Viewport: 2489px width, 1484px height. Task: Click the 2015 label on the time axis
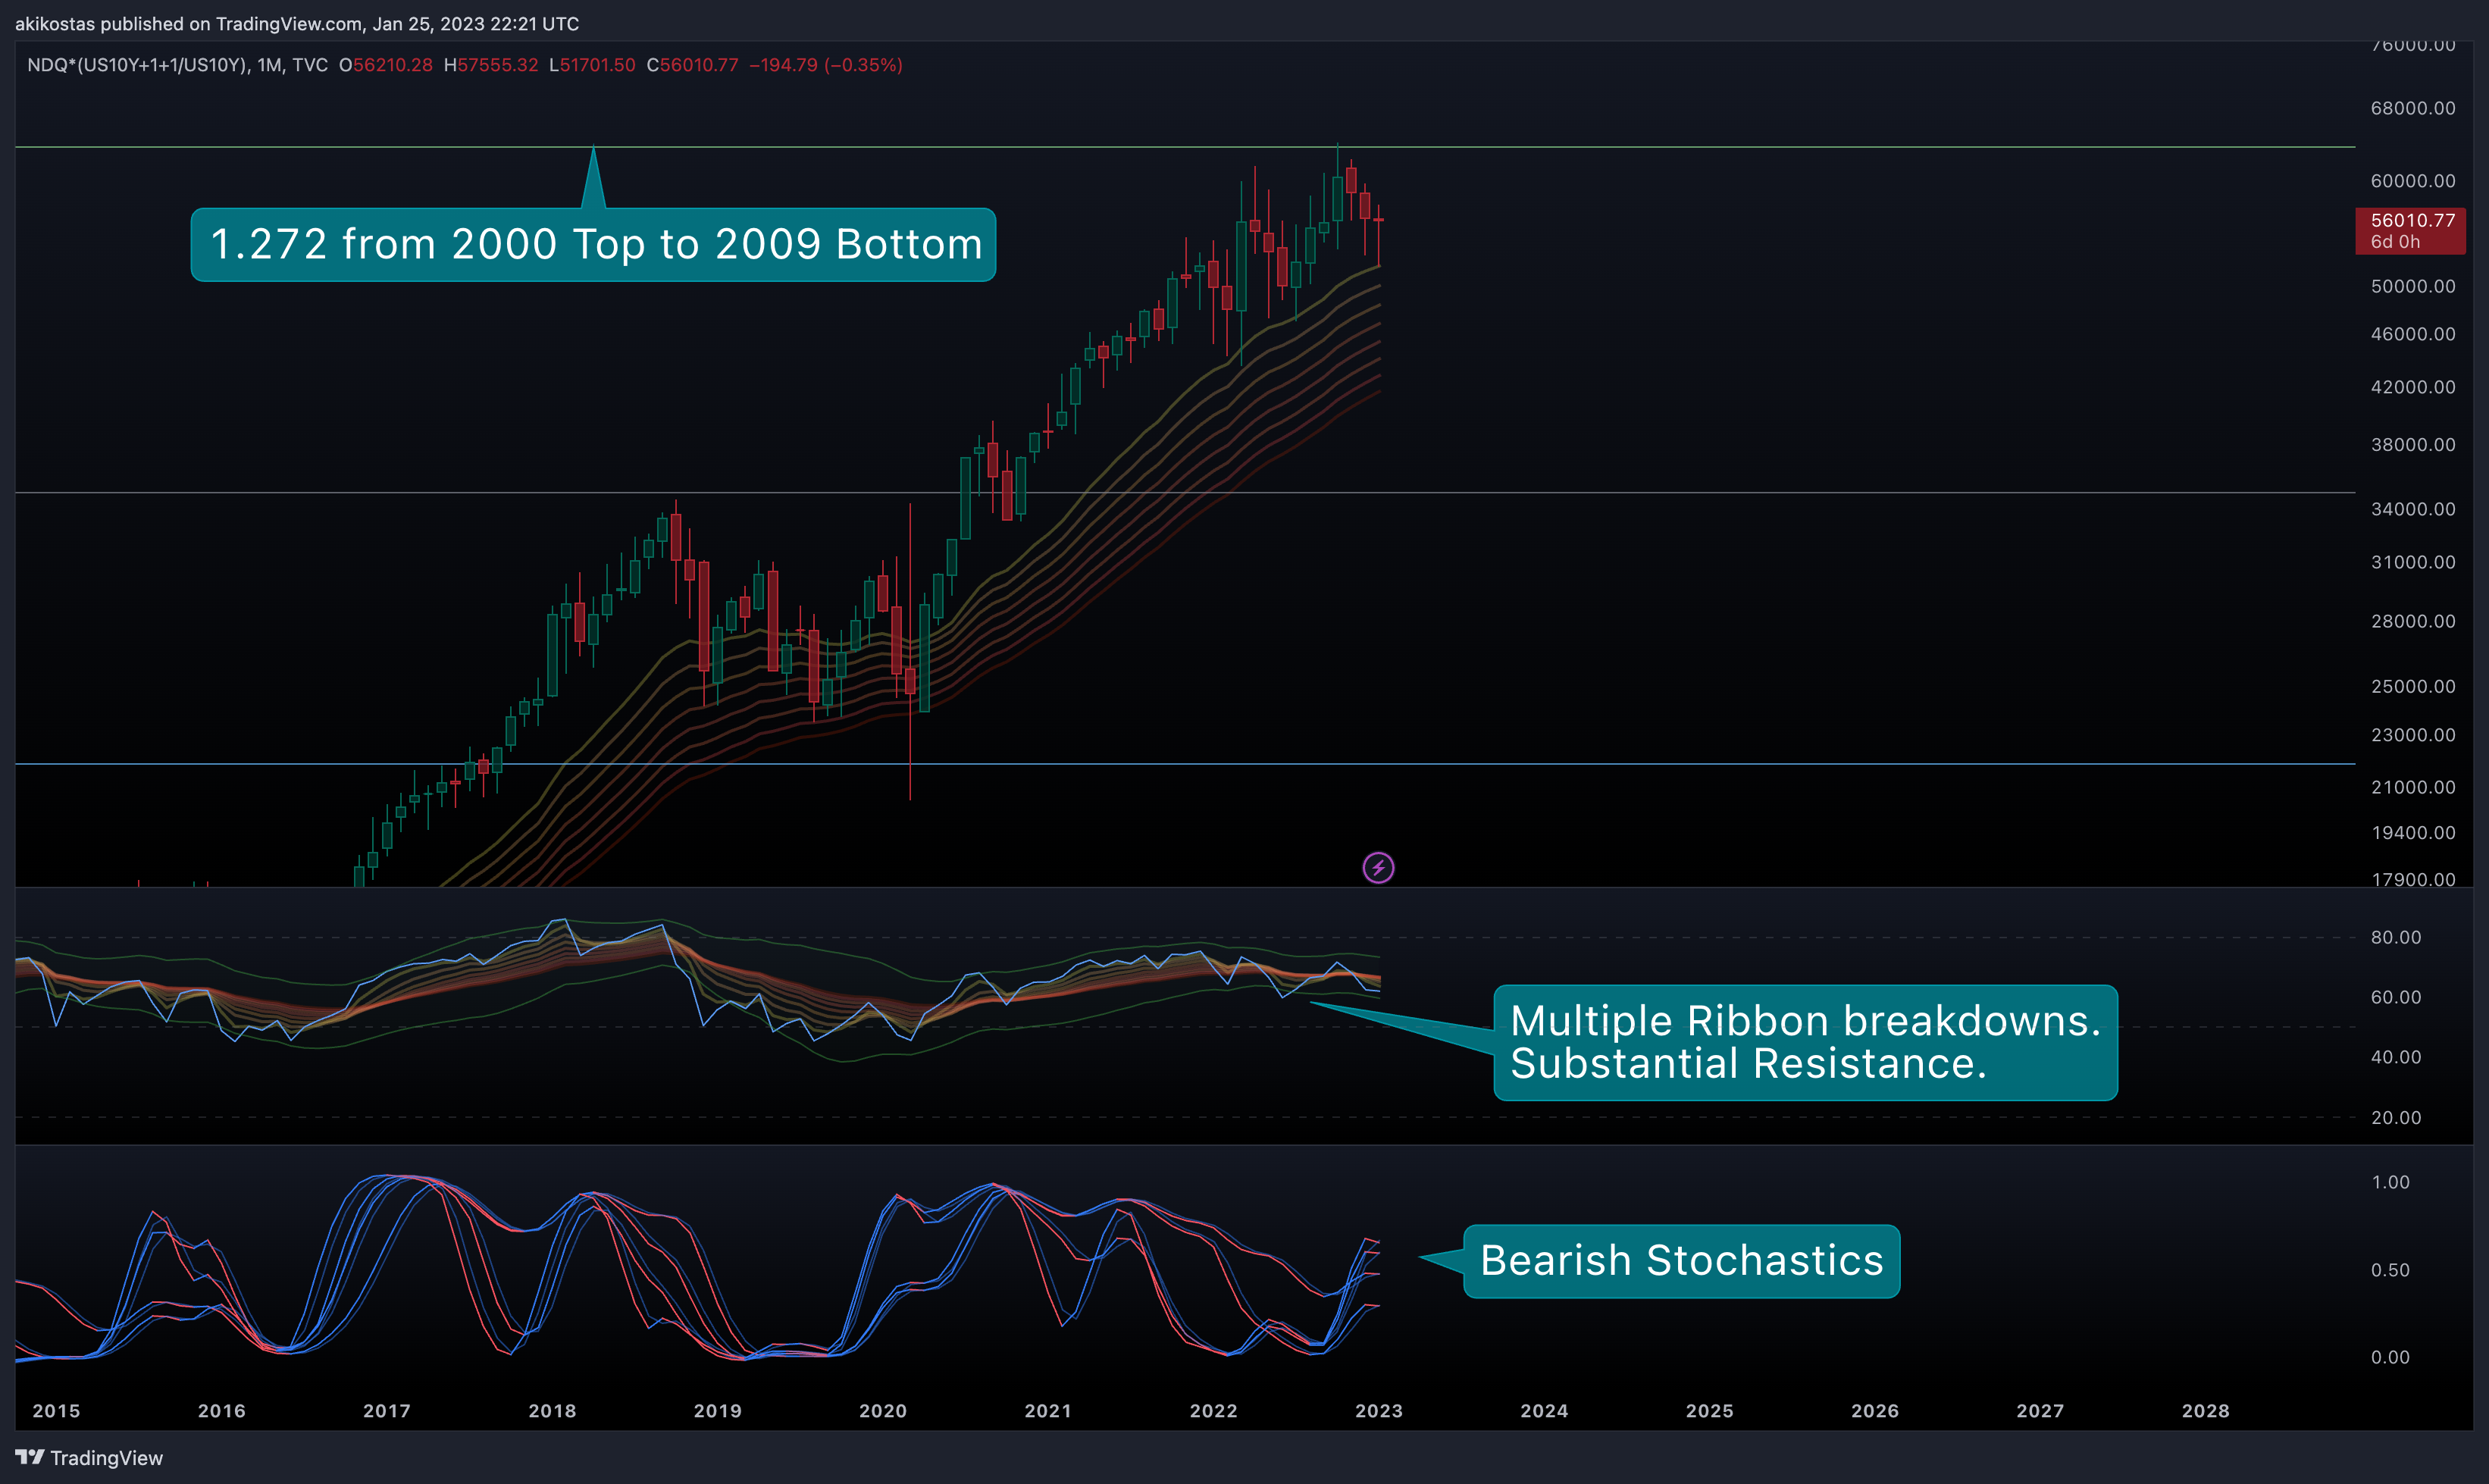coord(56,1411)
